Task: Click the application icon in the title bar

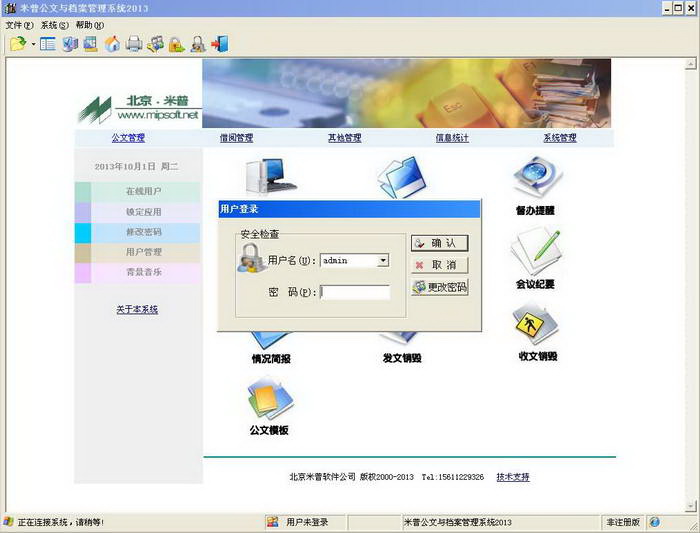Action: (x=10, y=8)
